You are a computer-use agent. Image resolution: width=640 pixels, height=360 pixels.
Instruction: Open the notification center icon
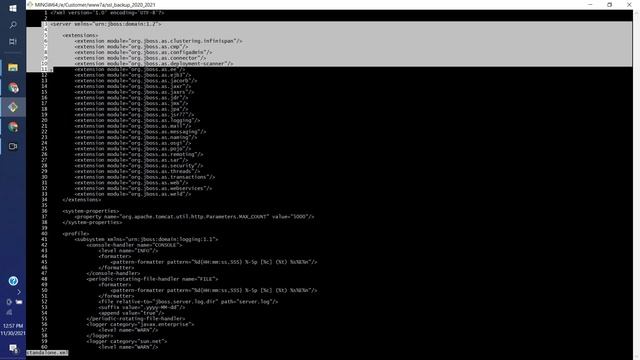point(13,348)
